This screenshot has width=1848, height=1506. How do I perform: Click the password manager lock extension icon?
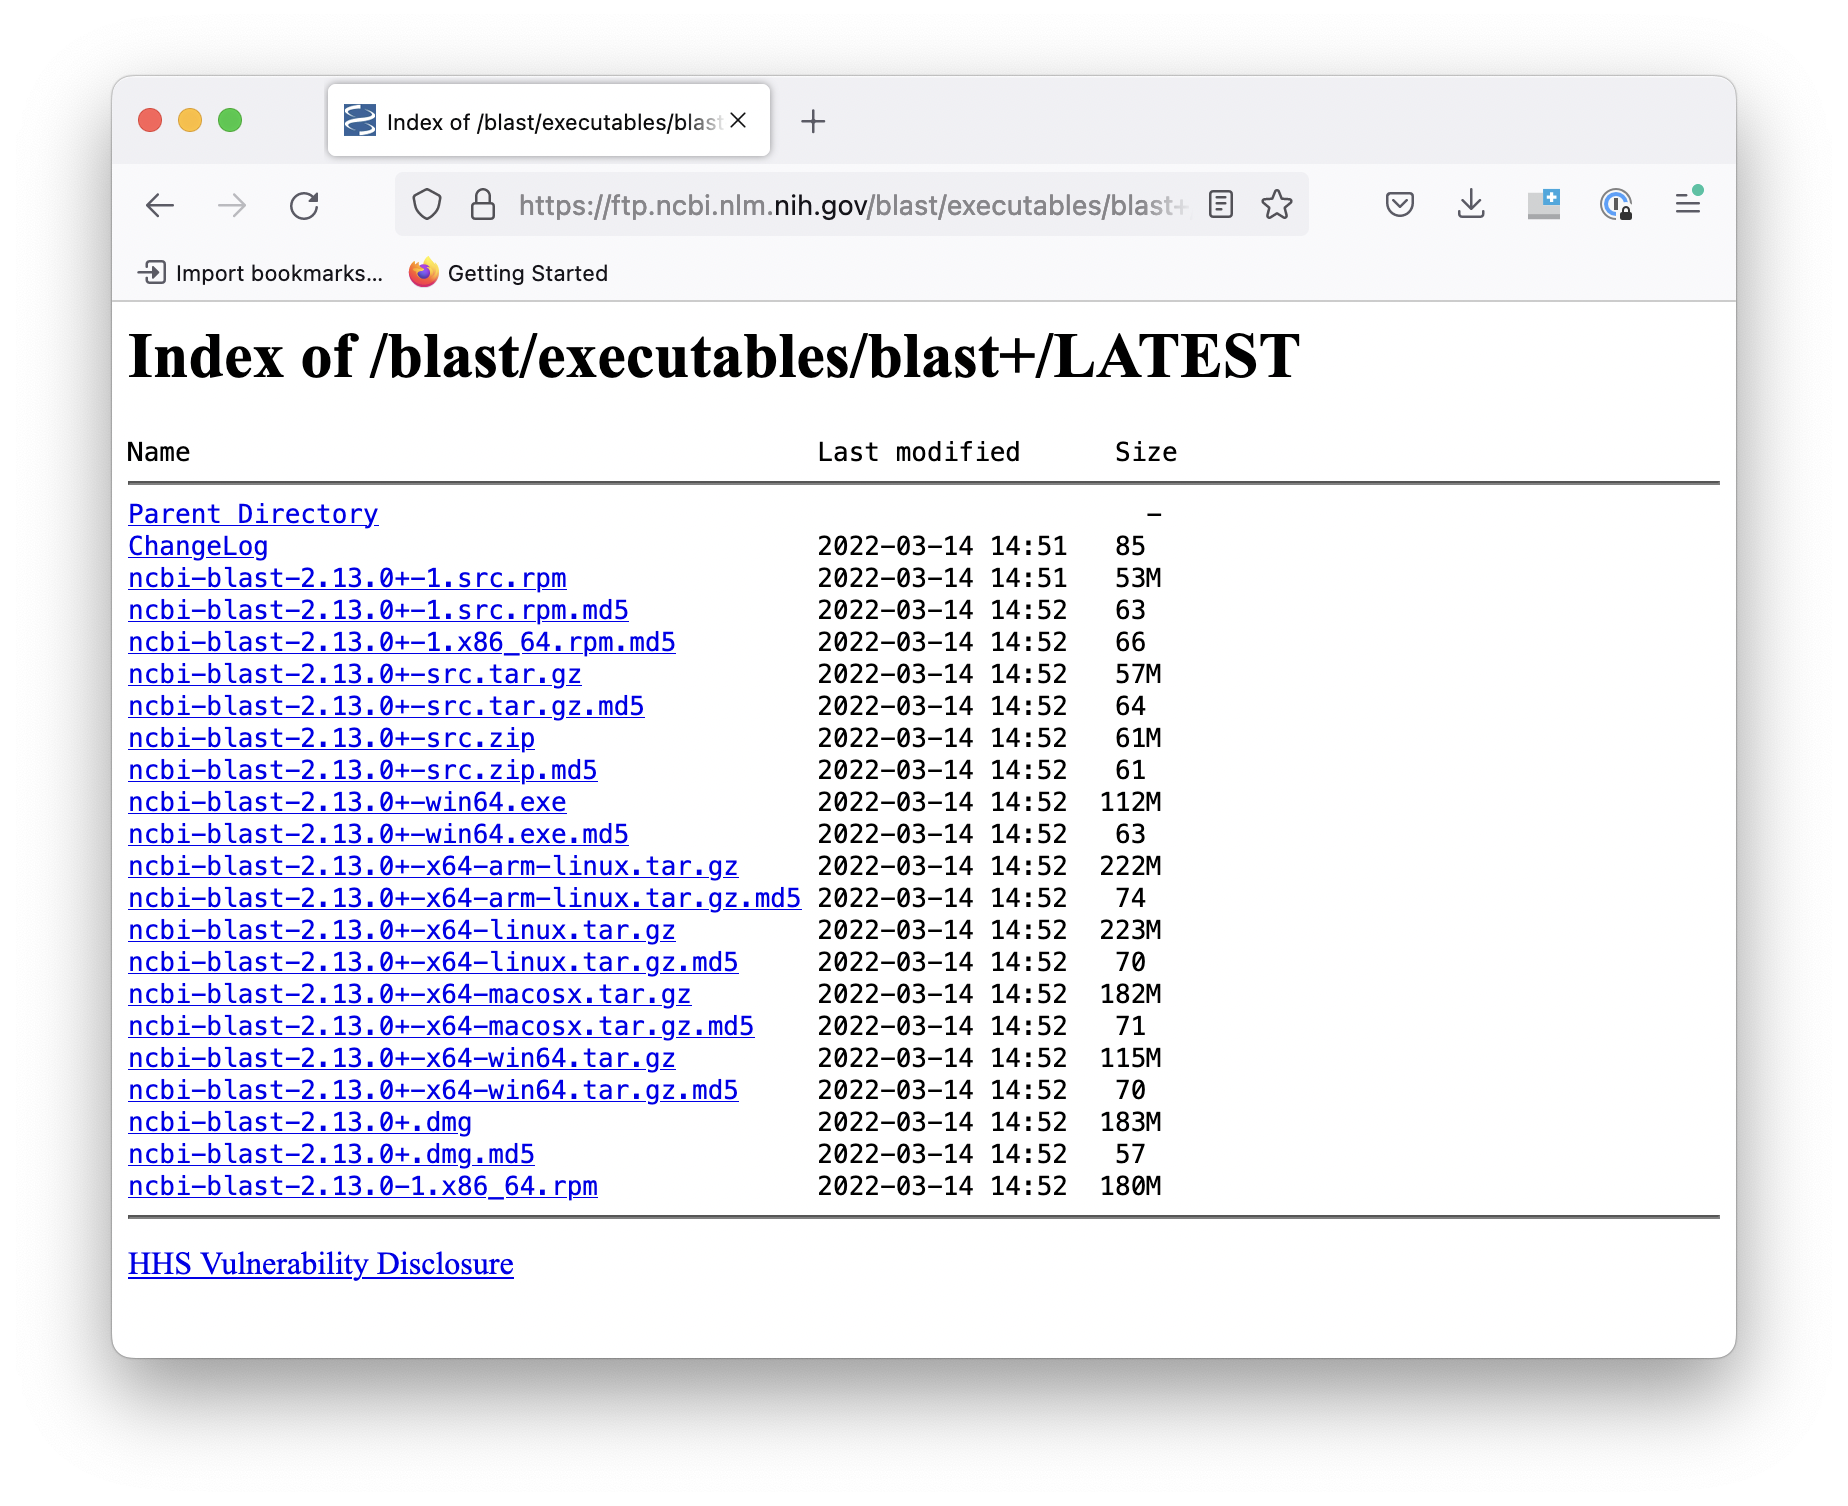(1616, 205)
